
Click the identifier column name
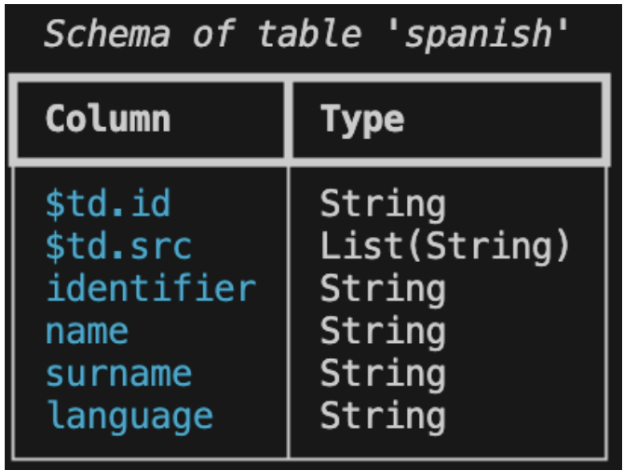pyautogui.click(x=151, y=289)
